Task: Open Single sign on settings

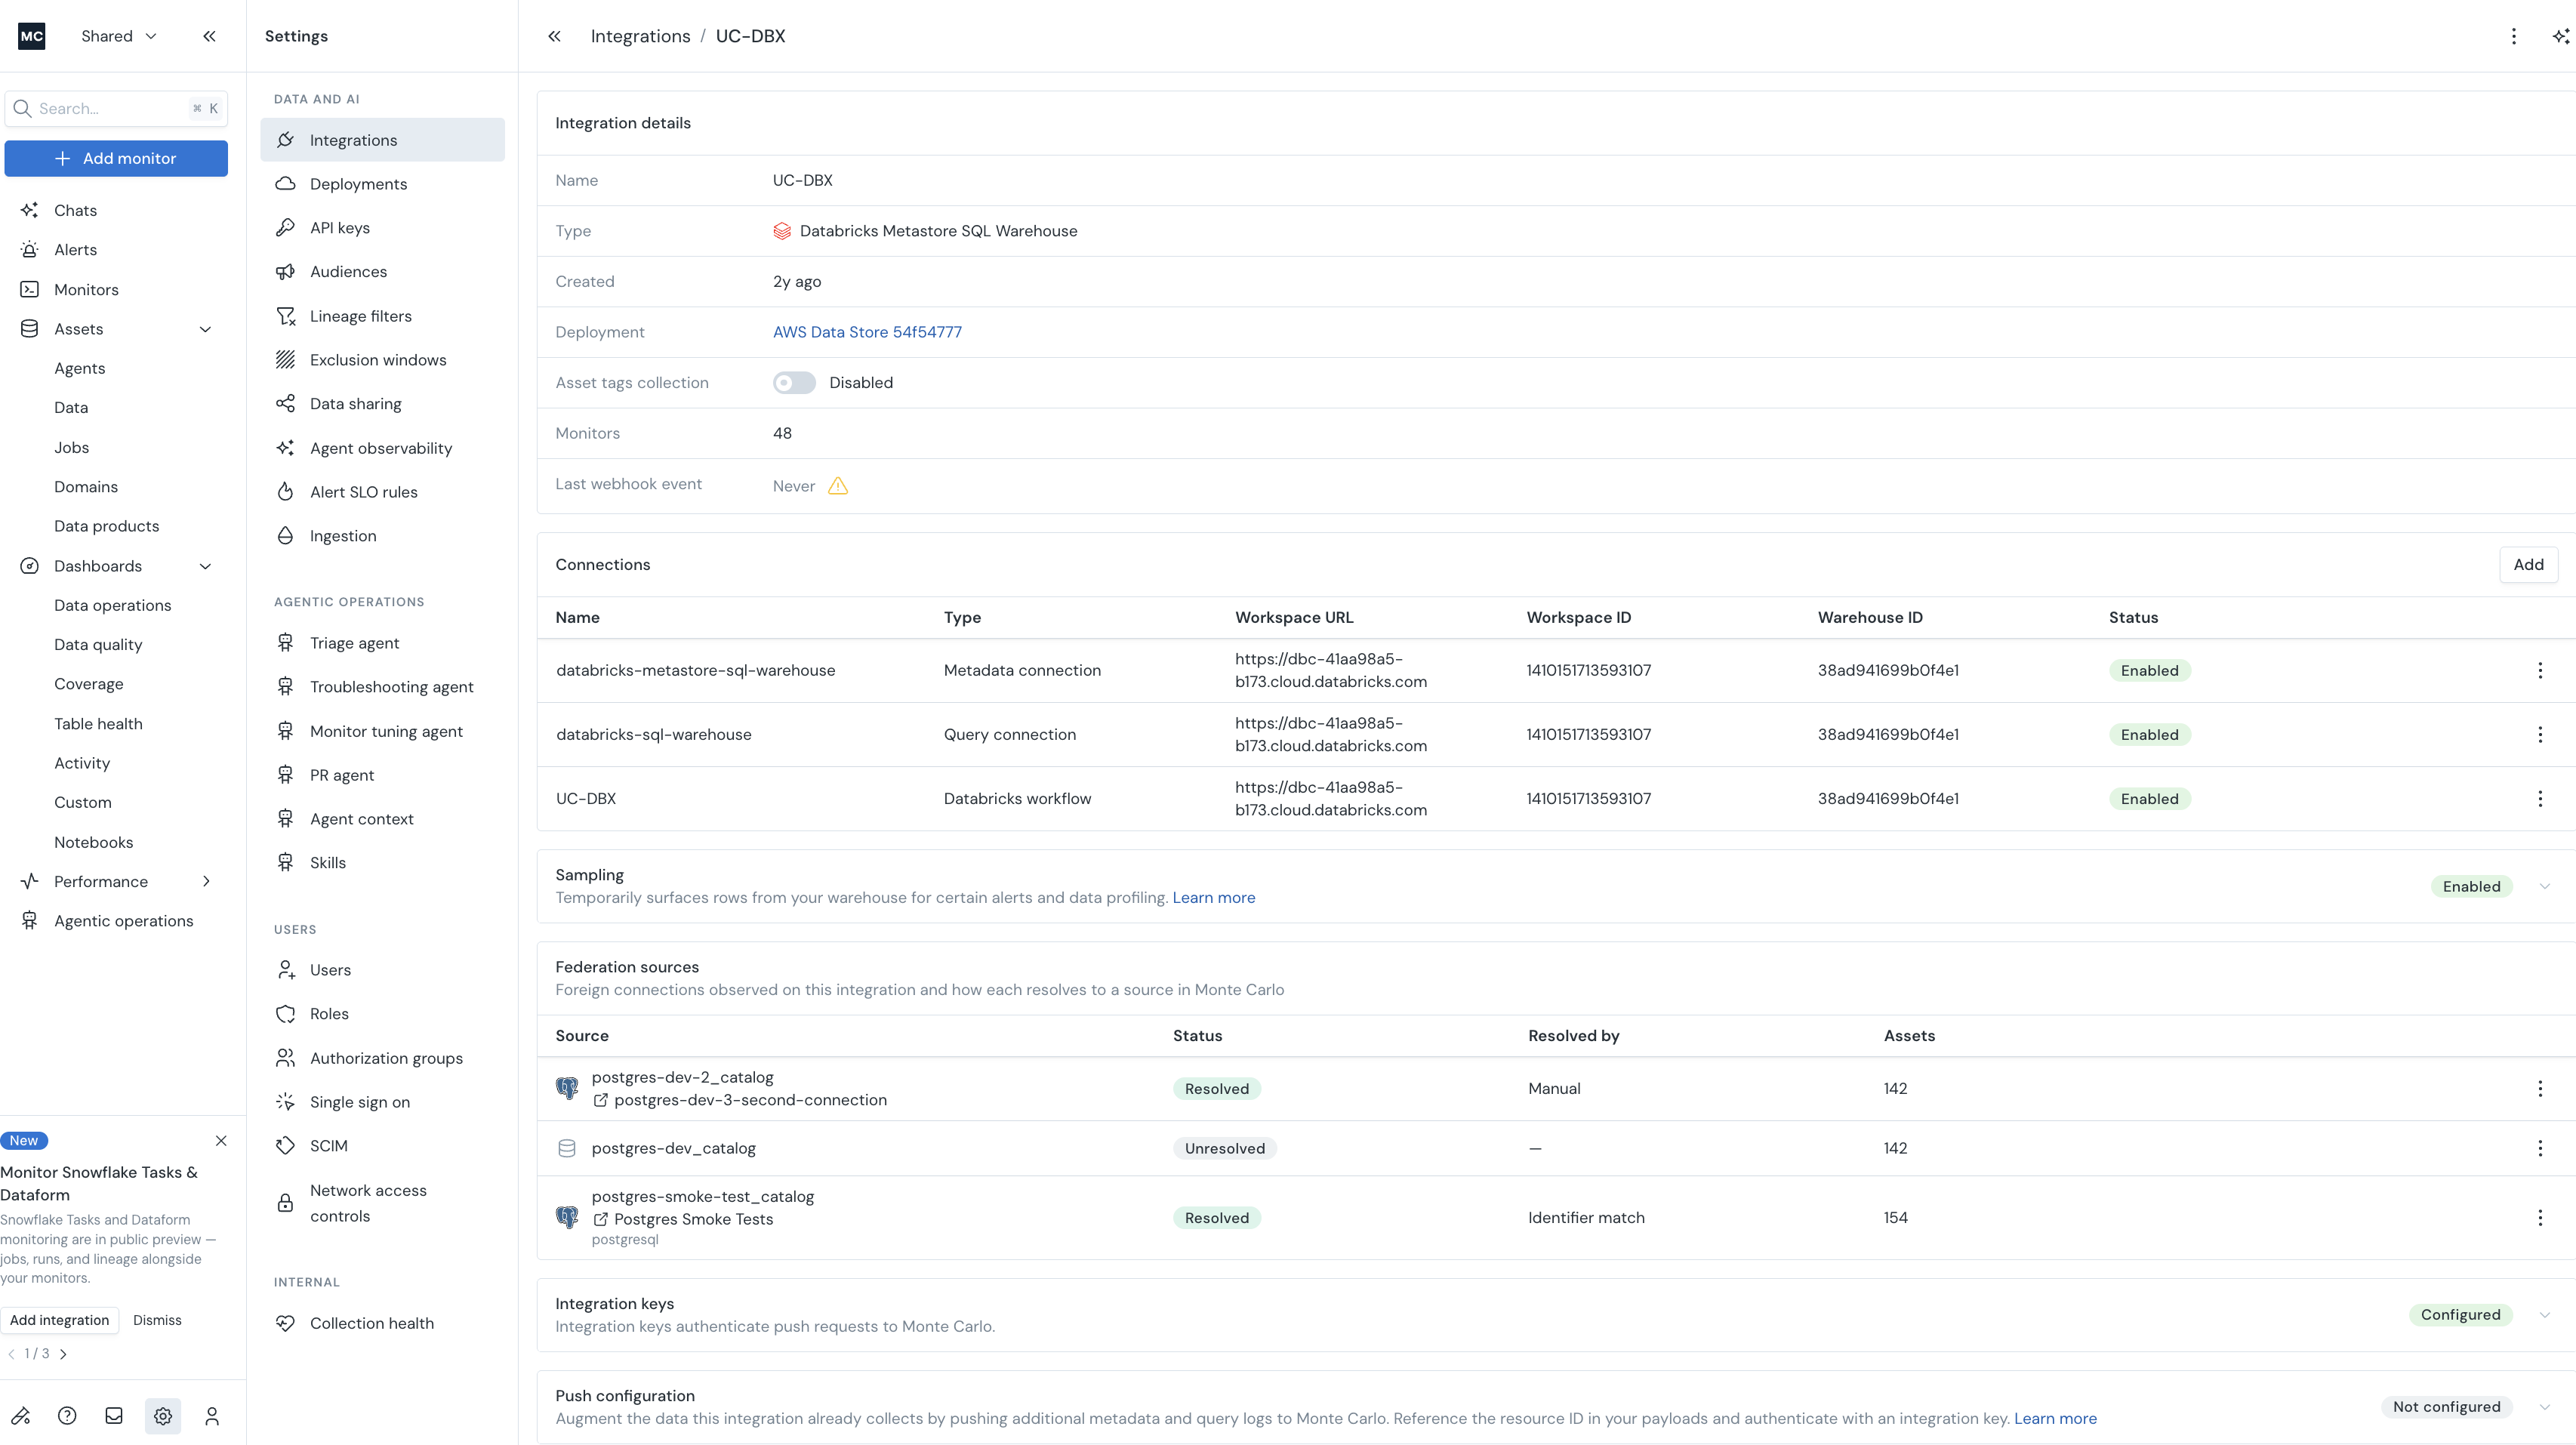Action: [x=382, y=1102]
